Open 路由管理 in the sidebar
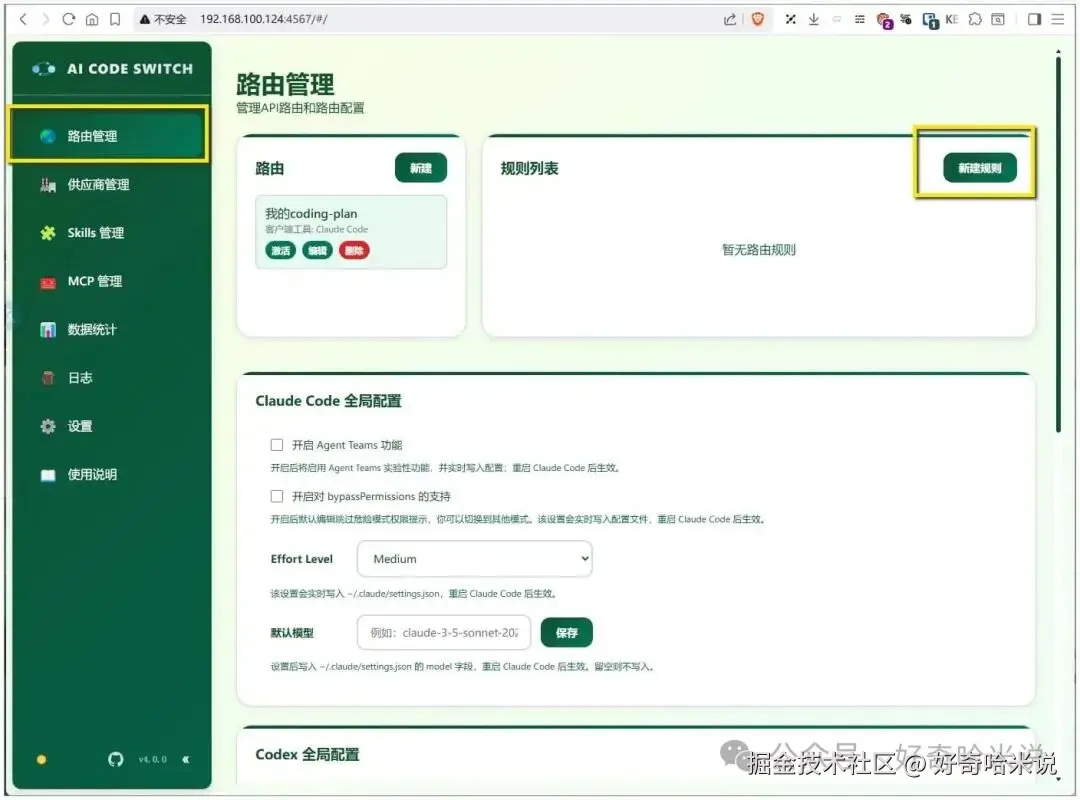Image resolution: width=1080 pixels, height=800 pixels. tap(108, 136)
